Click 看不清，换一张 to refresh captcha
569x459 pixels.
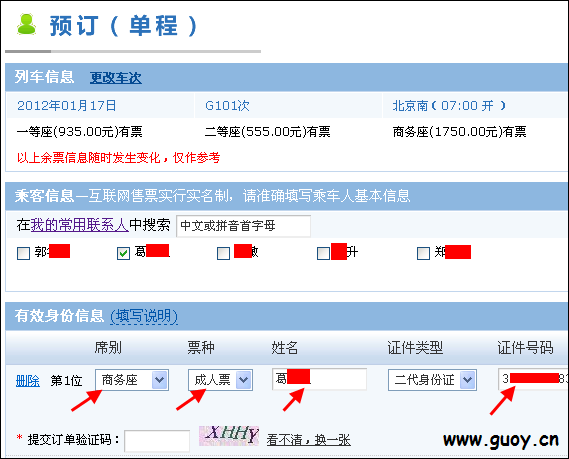click(308, 440)
